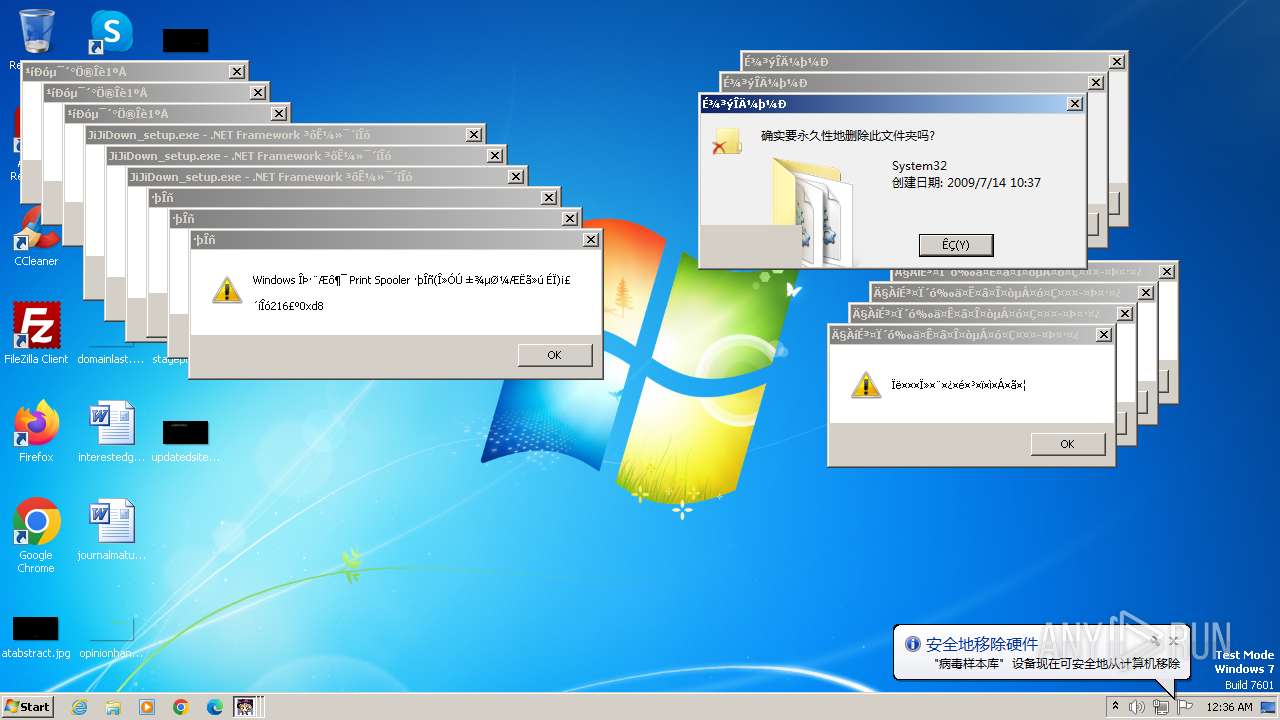Open Internet Explorer from the taskbar
The width and height of the screenshot is (1280, 720).
(79, 707)
